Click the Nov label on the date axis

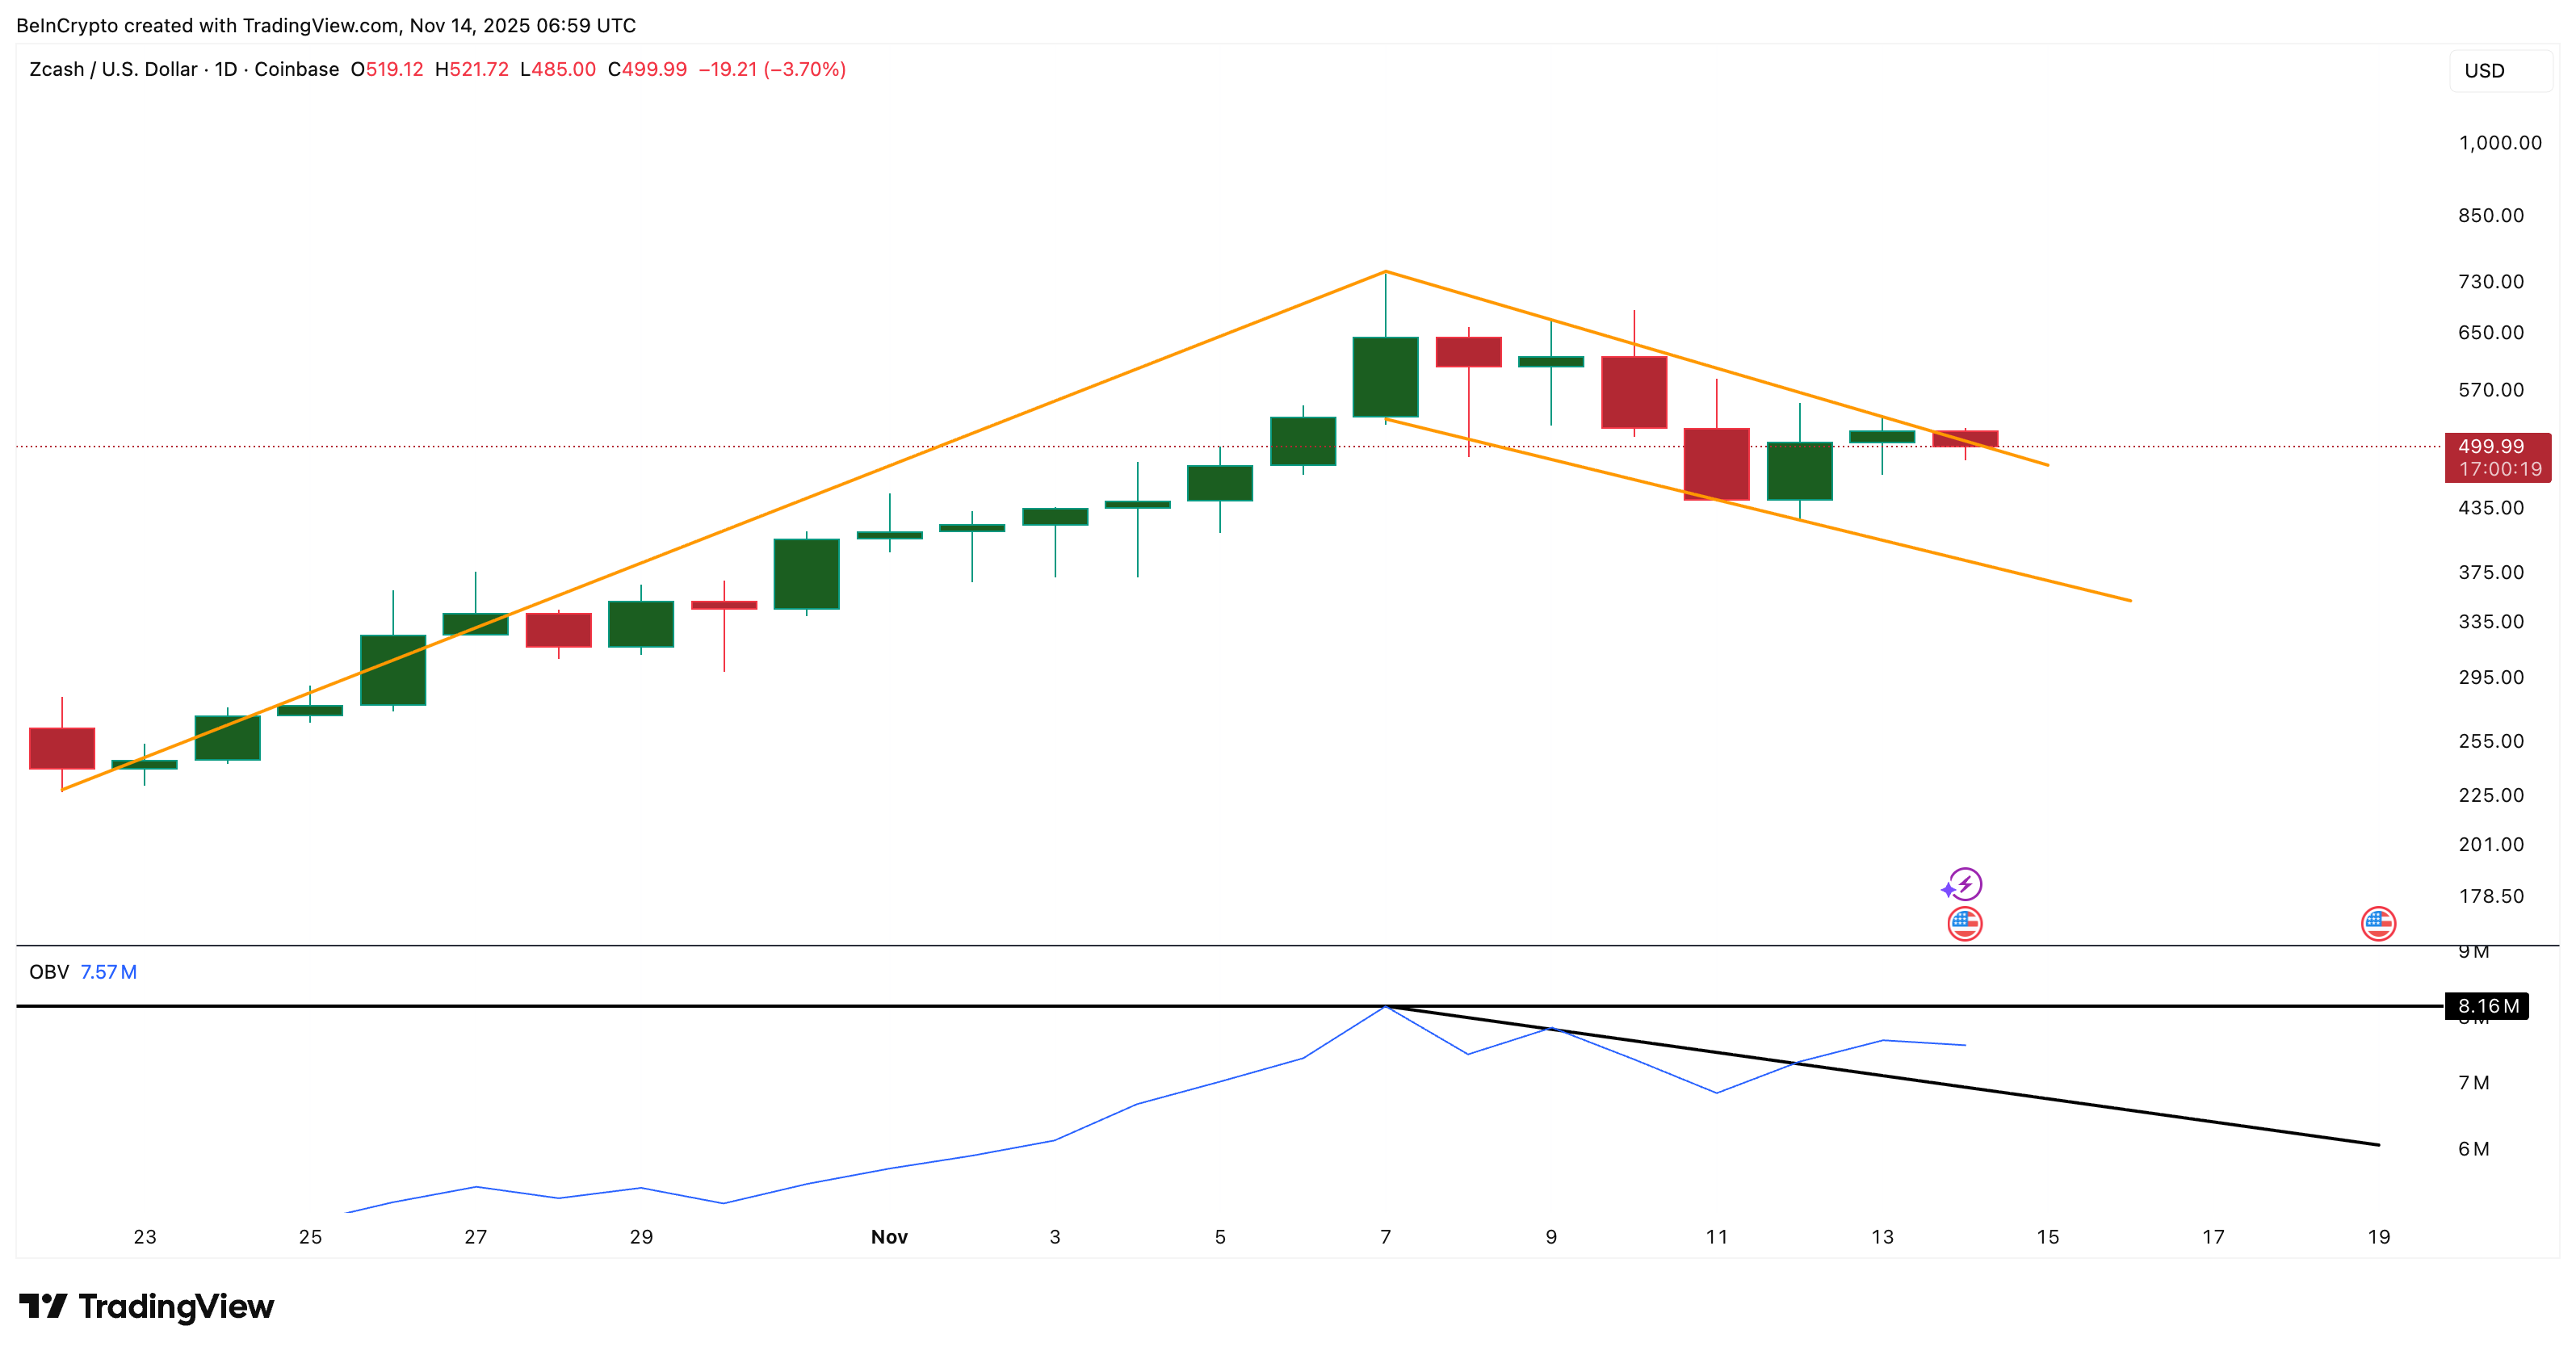[x=890, y=1237]
